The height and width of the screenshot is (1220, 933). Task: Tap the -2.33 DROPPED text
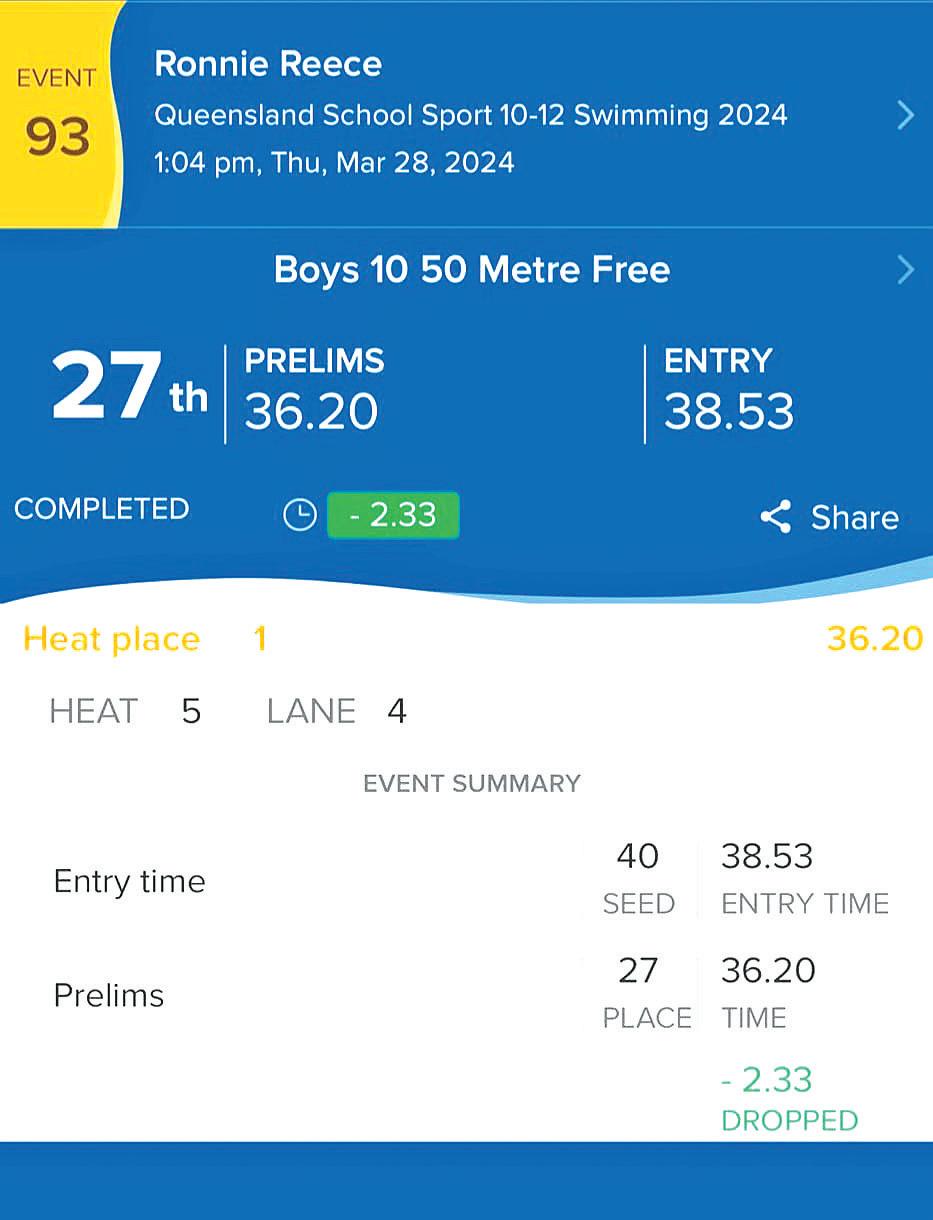coord(787,1097)
